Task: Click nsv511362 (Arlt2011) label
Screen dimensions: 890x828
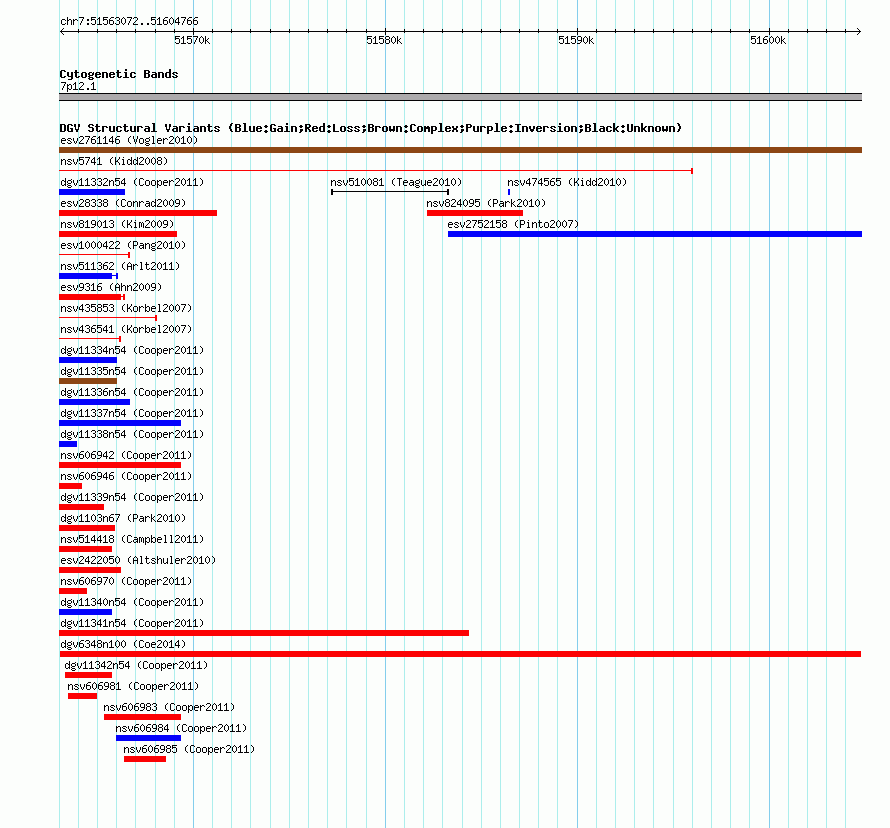Action: coord(120,266)
